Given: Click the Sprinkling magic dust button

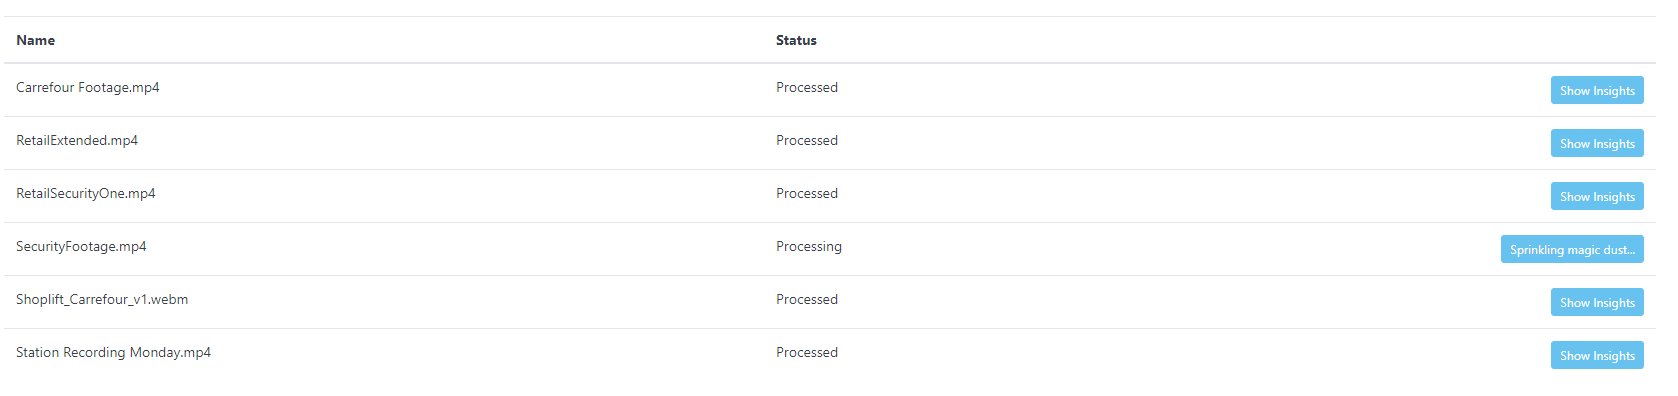Looking at the screenshot, I should point(1572,249).
